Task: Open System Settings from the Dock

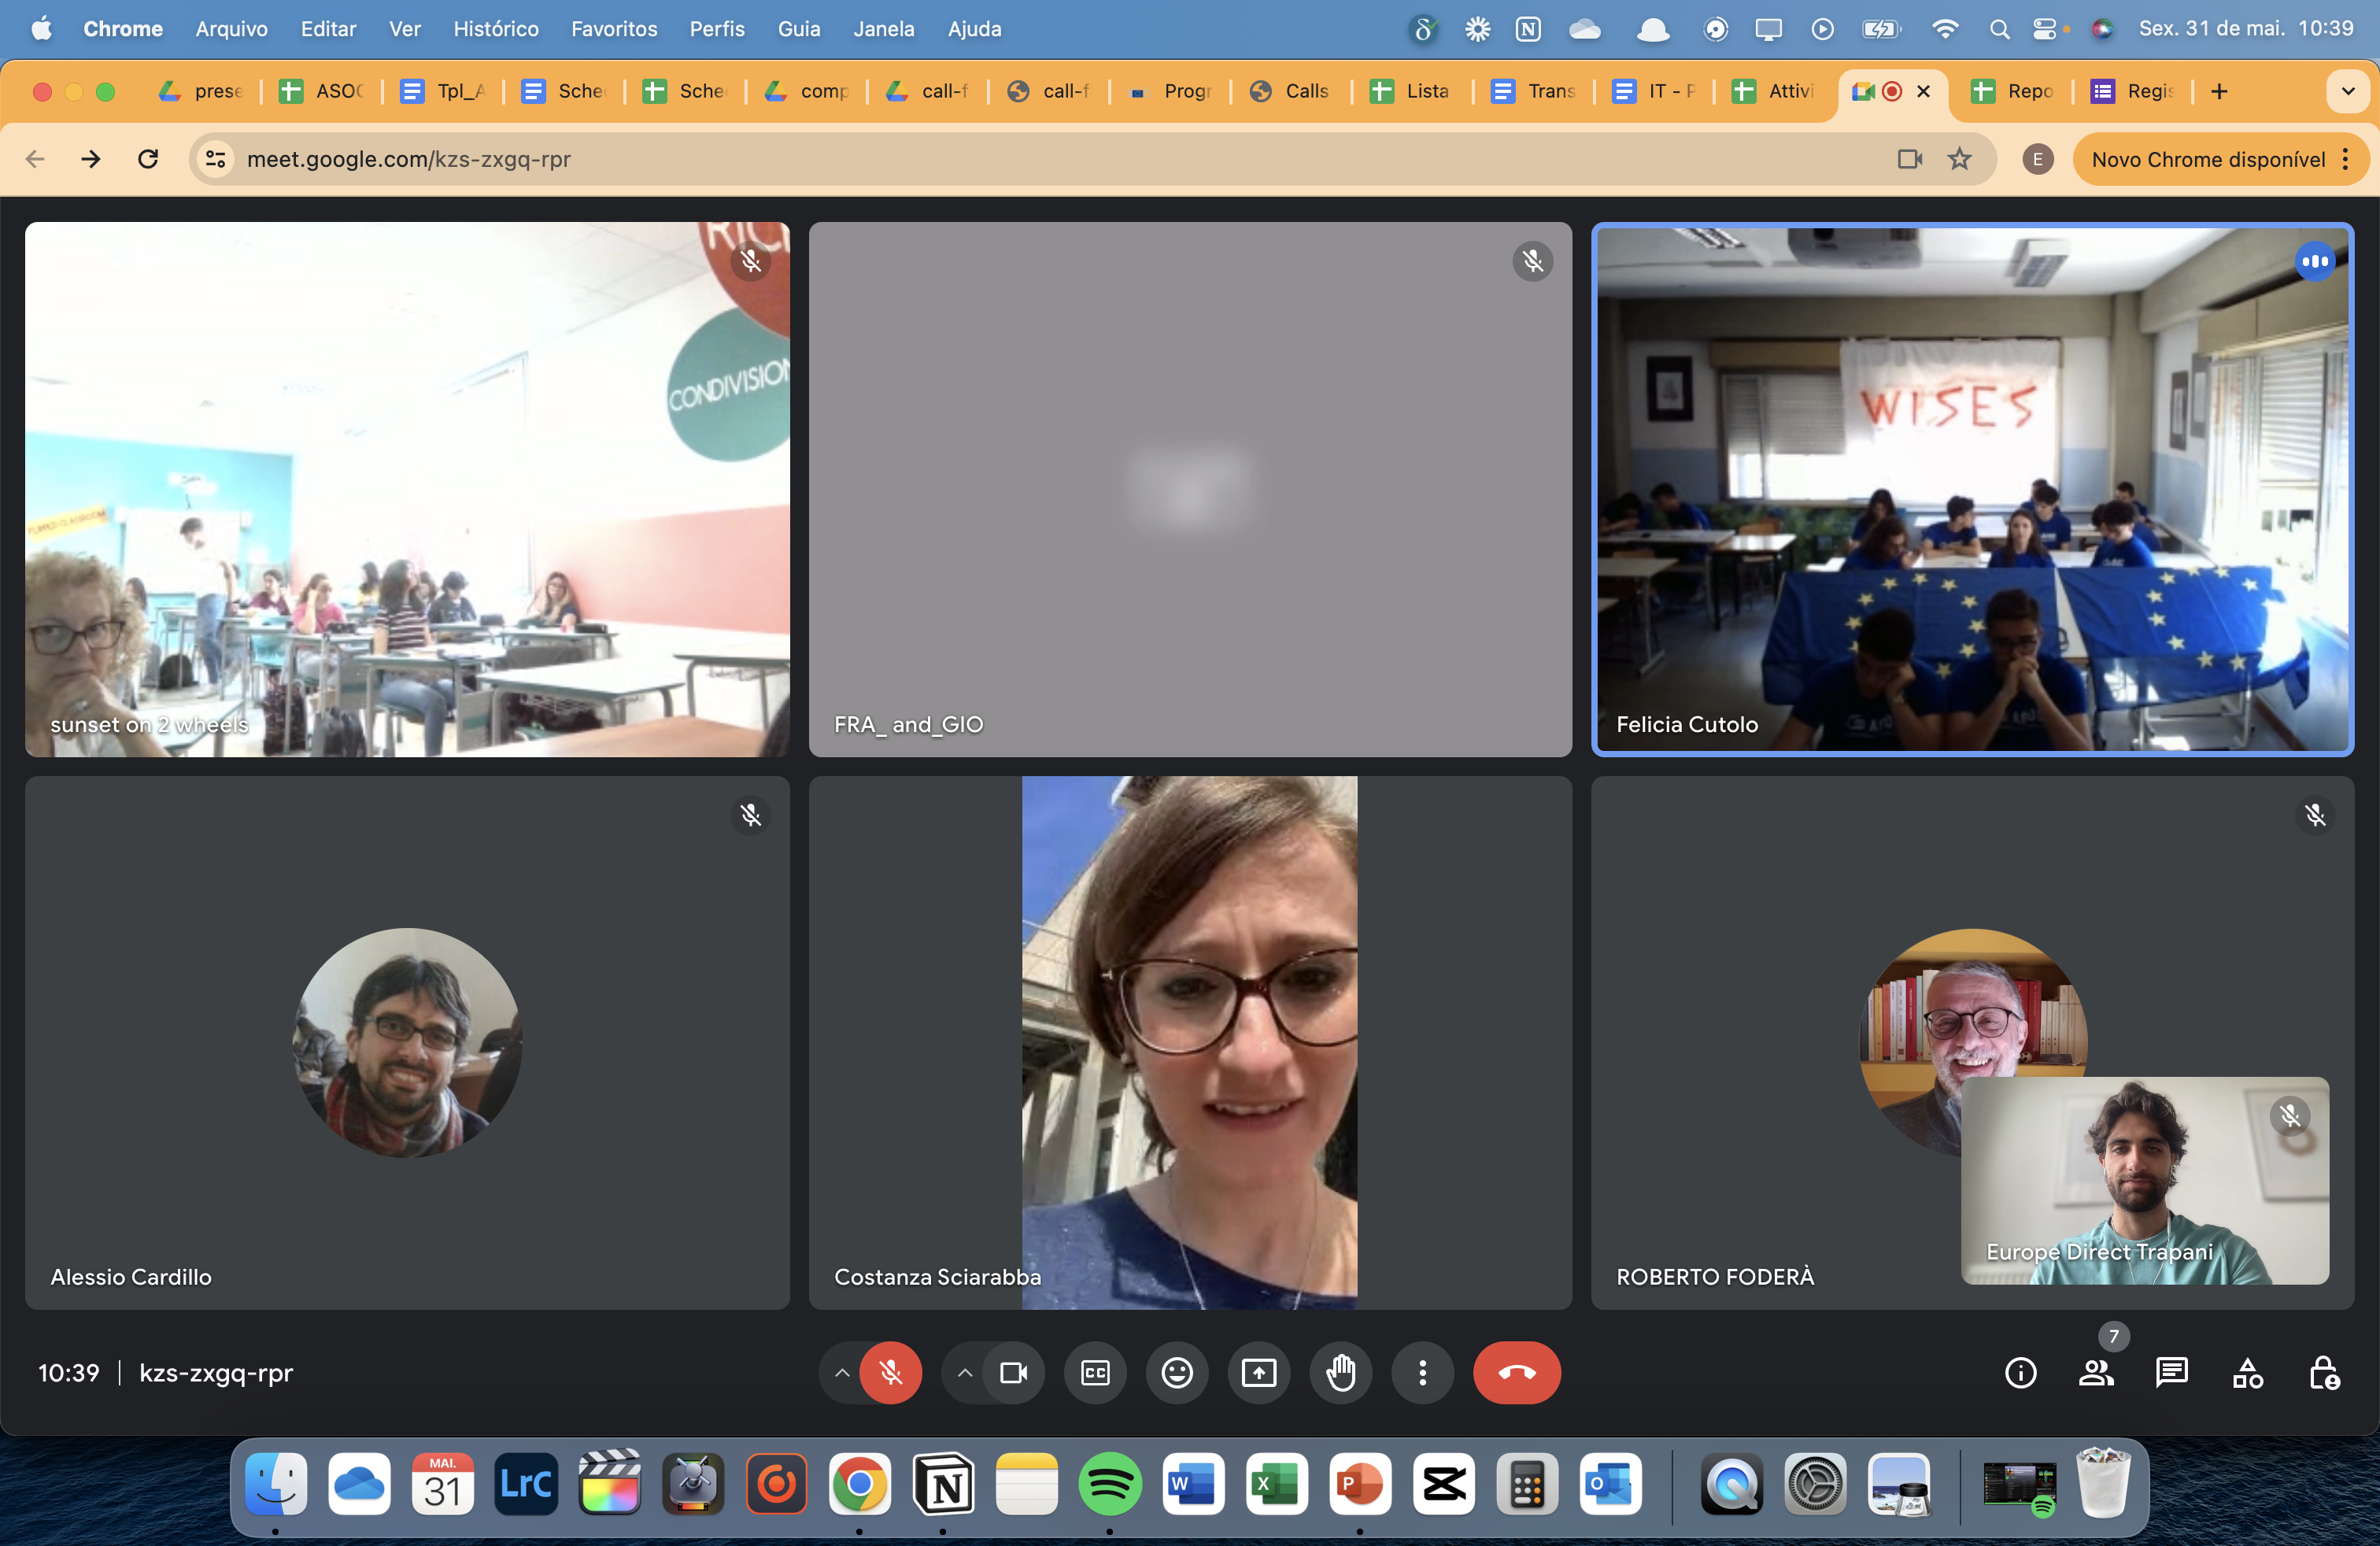Action: pos(1815,1485)
